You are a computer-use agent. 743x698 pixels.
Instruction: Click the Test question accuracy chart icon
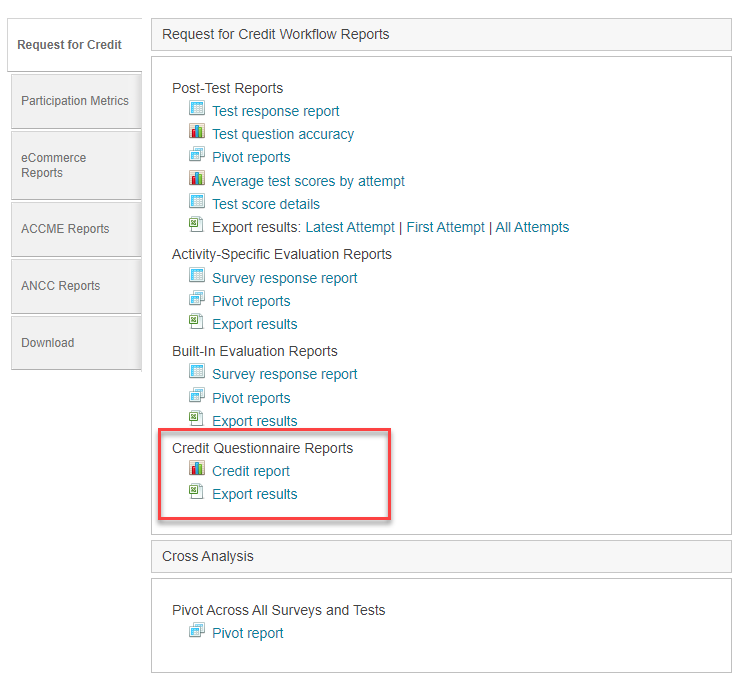tap(197, 131)
